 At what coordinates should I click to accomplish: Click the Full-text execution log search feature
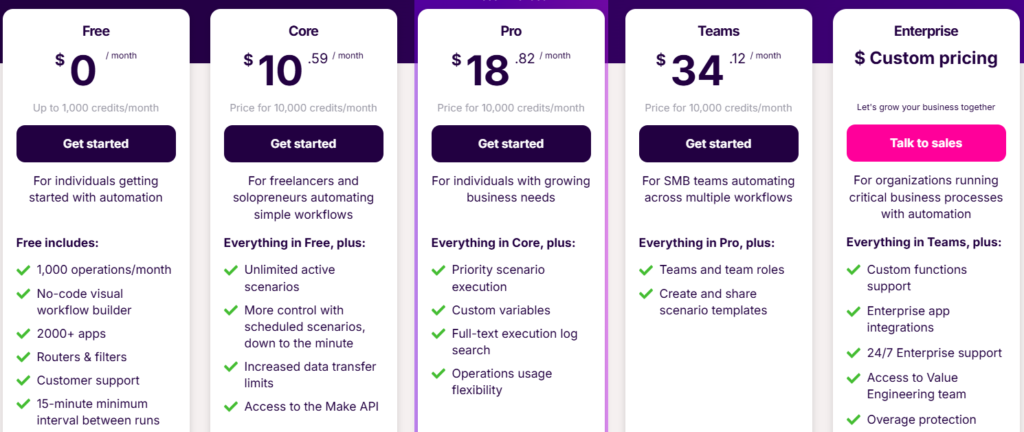[515, 342]
